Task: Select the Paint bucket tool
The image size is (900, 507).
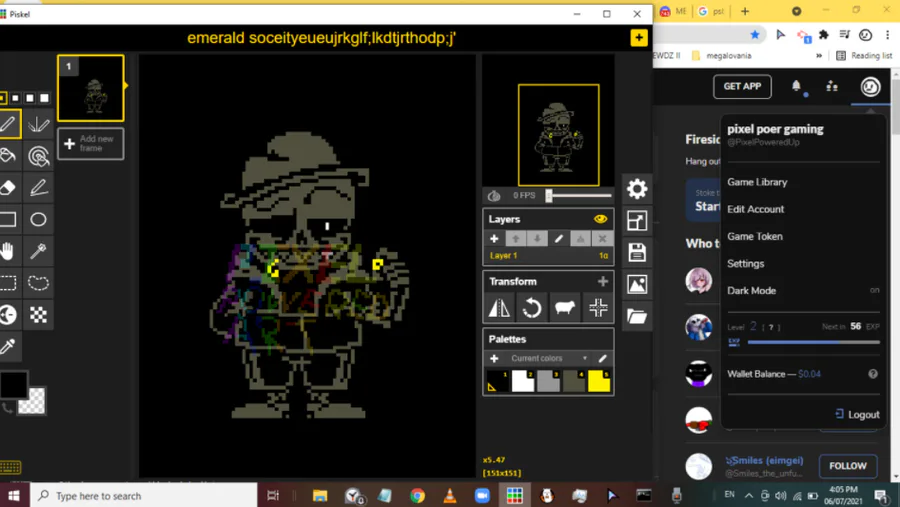Action: click(x=9, y=156)
